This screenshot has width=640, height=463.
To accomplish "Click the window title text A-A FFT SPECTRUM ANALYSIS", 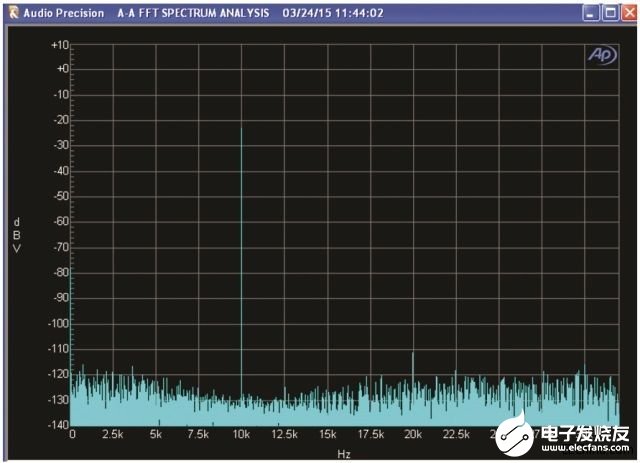I will point(193,13).
